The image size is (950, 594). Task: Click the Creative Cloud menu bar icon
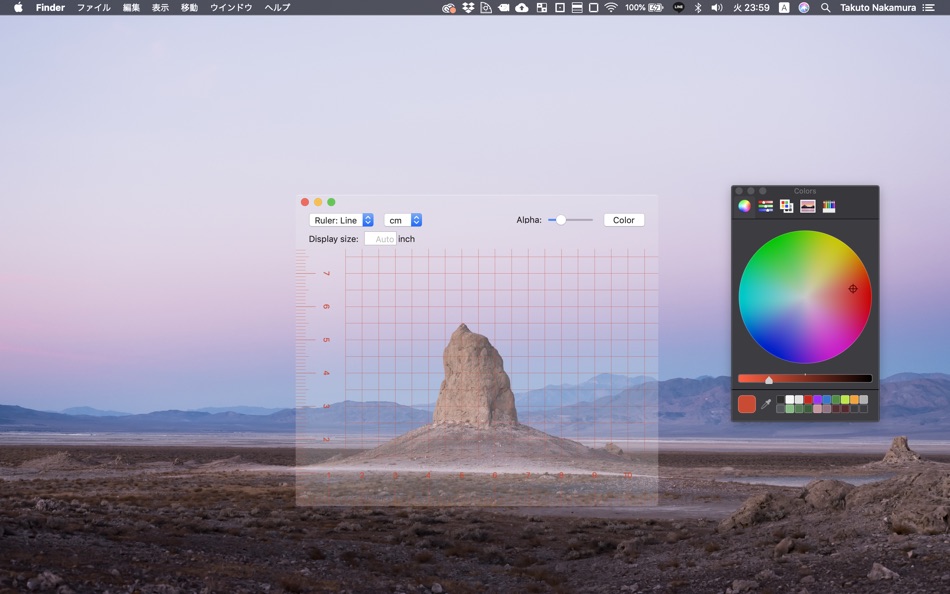point(448,8)
